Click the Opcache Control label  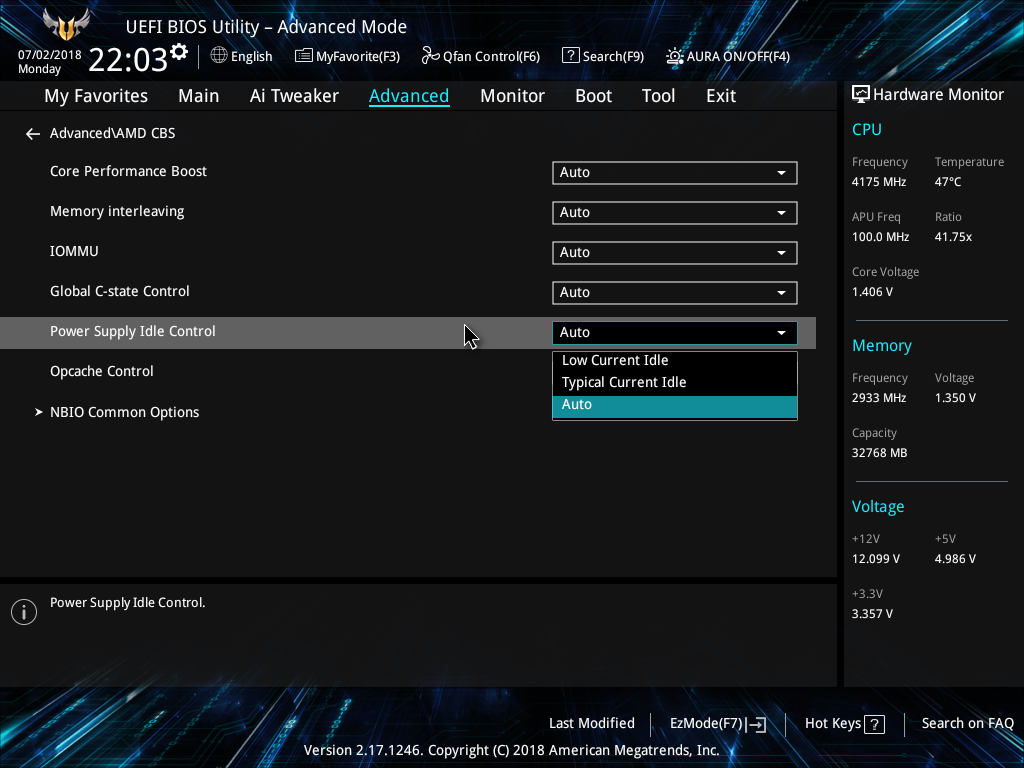click(102, 372)
